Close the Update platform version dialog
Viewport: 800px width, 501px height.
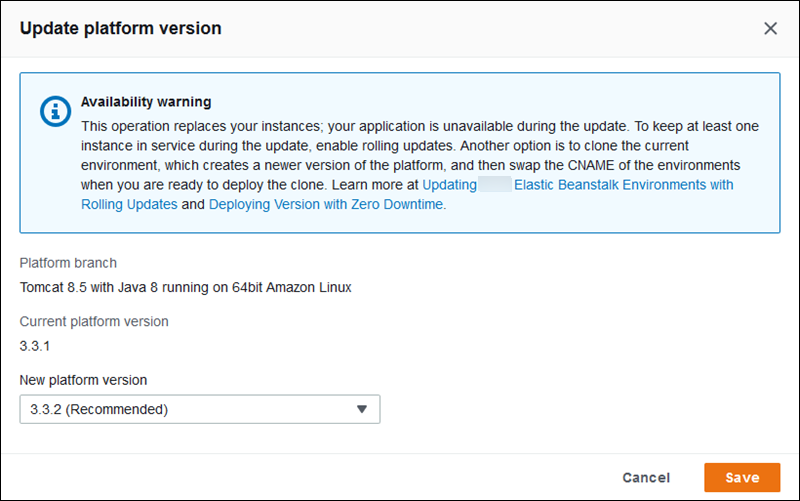(x=770, y=28)
